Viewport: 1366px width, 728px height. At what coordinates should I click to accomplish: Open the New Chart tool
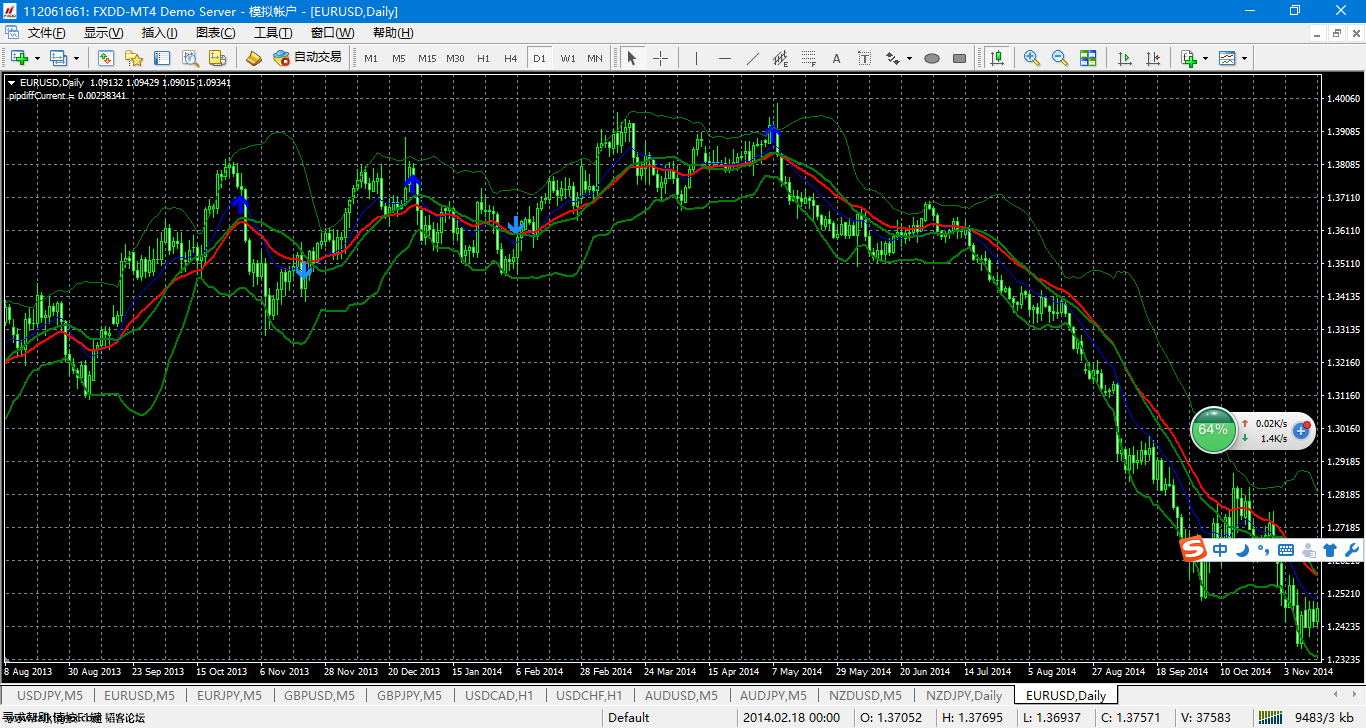19,58
